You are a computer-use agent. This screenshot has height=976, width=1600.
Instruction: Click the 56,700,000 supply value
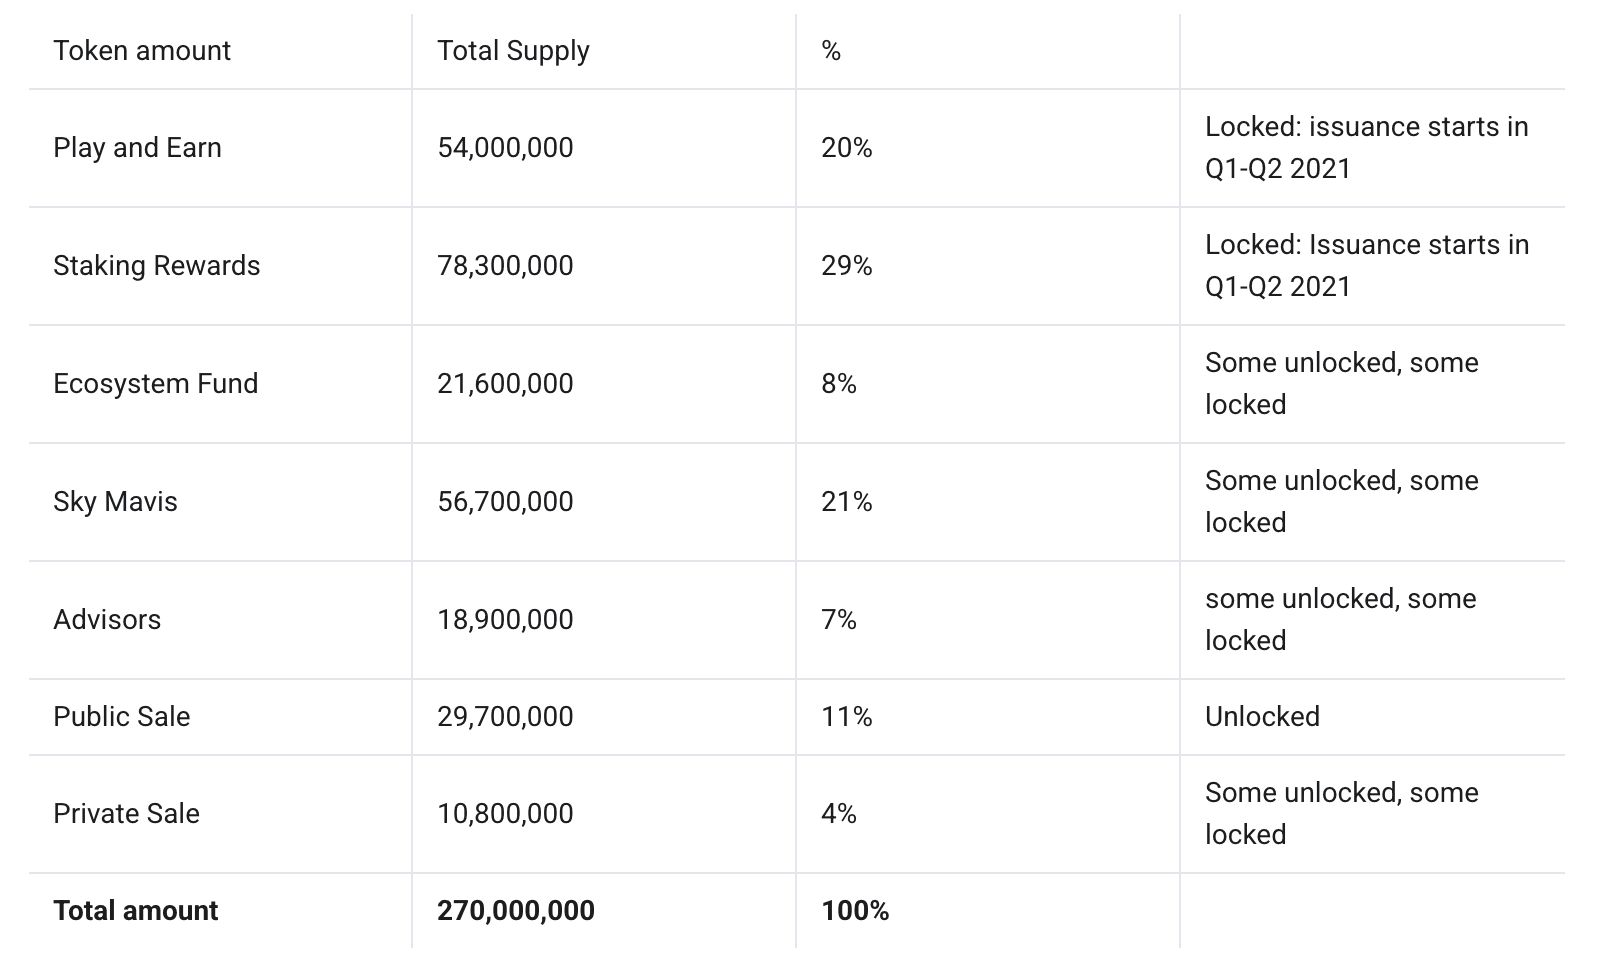tap(505, 502)
